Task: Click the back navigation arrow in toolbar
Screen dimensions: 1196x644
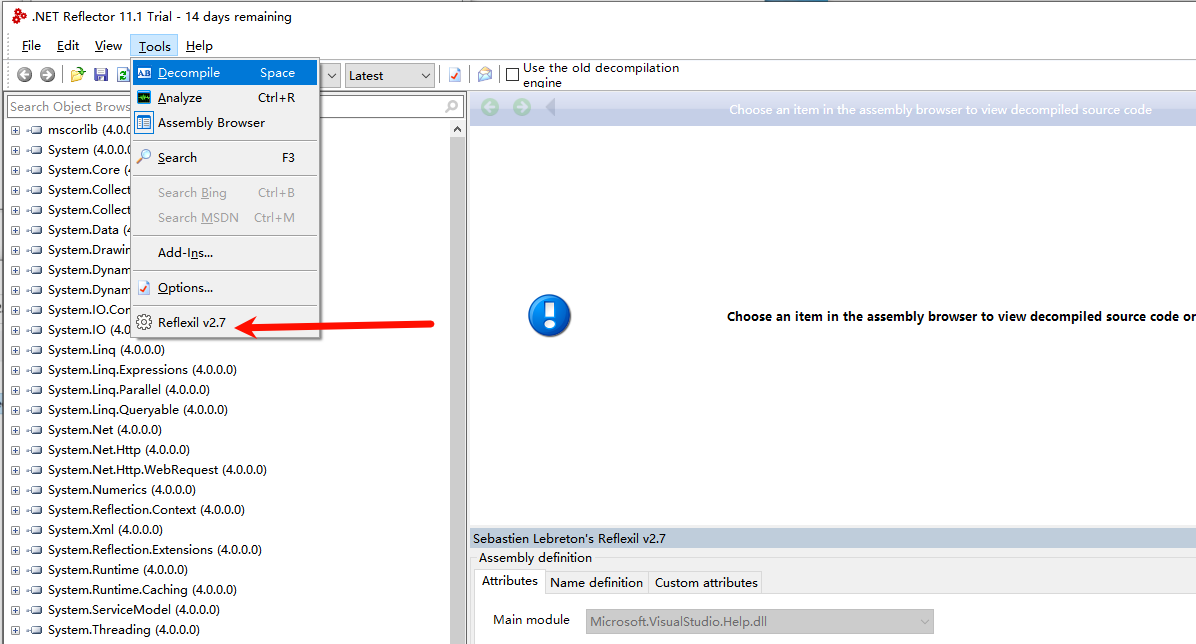Action: point(24,75)
